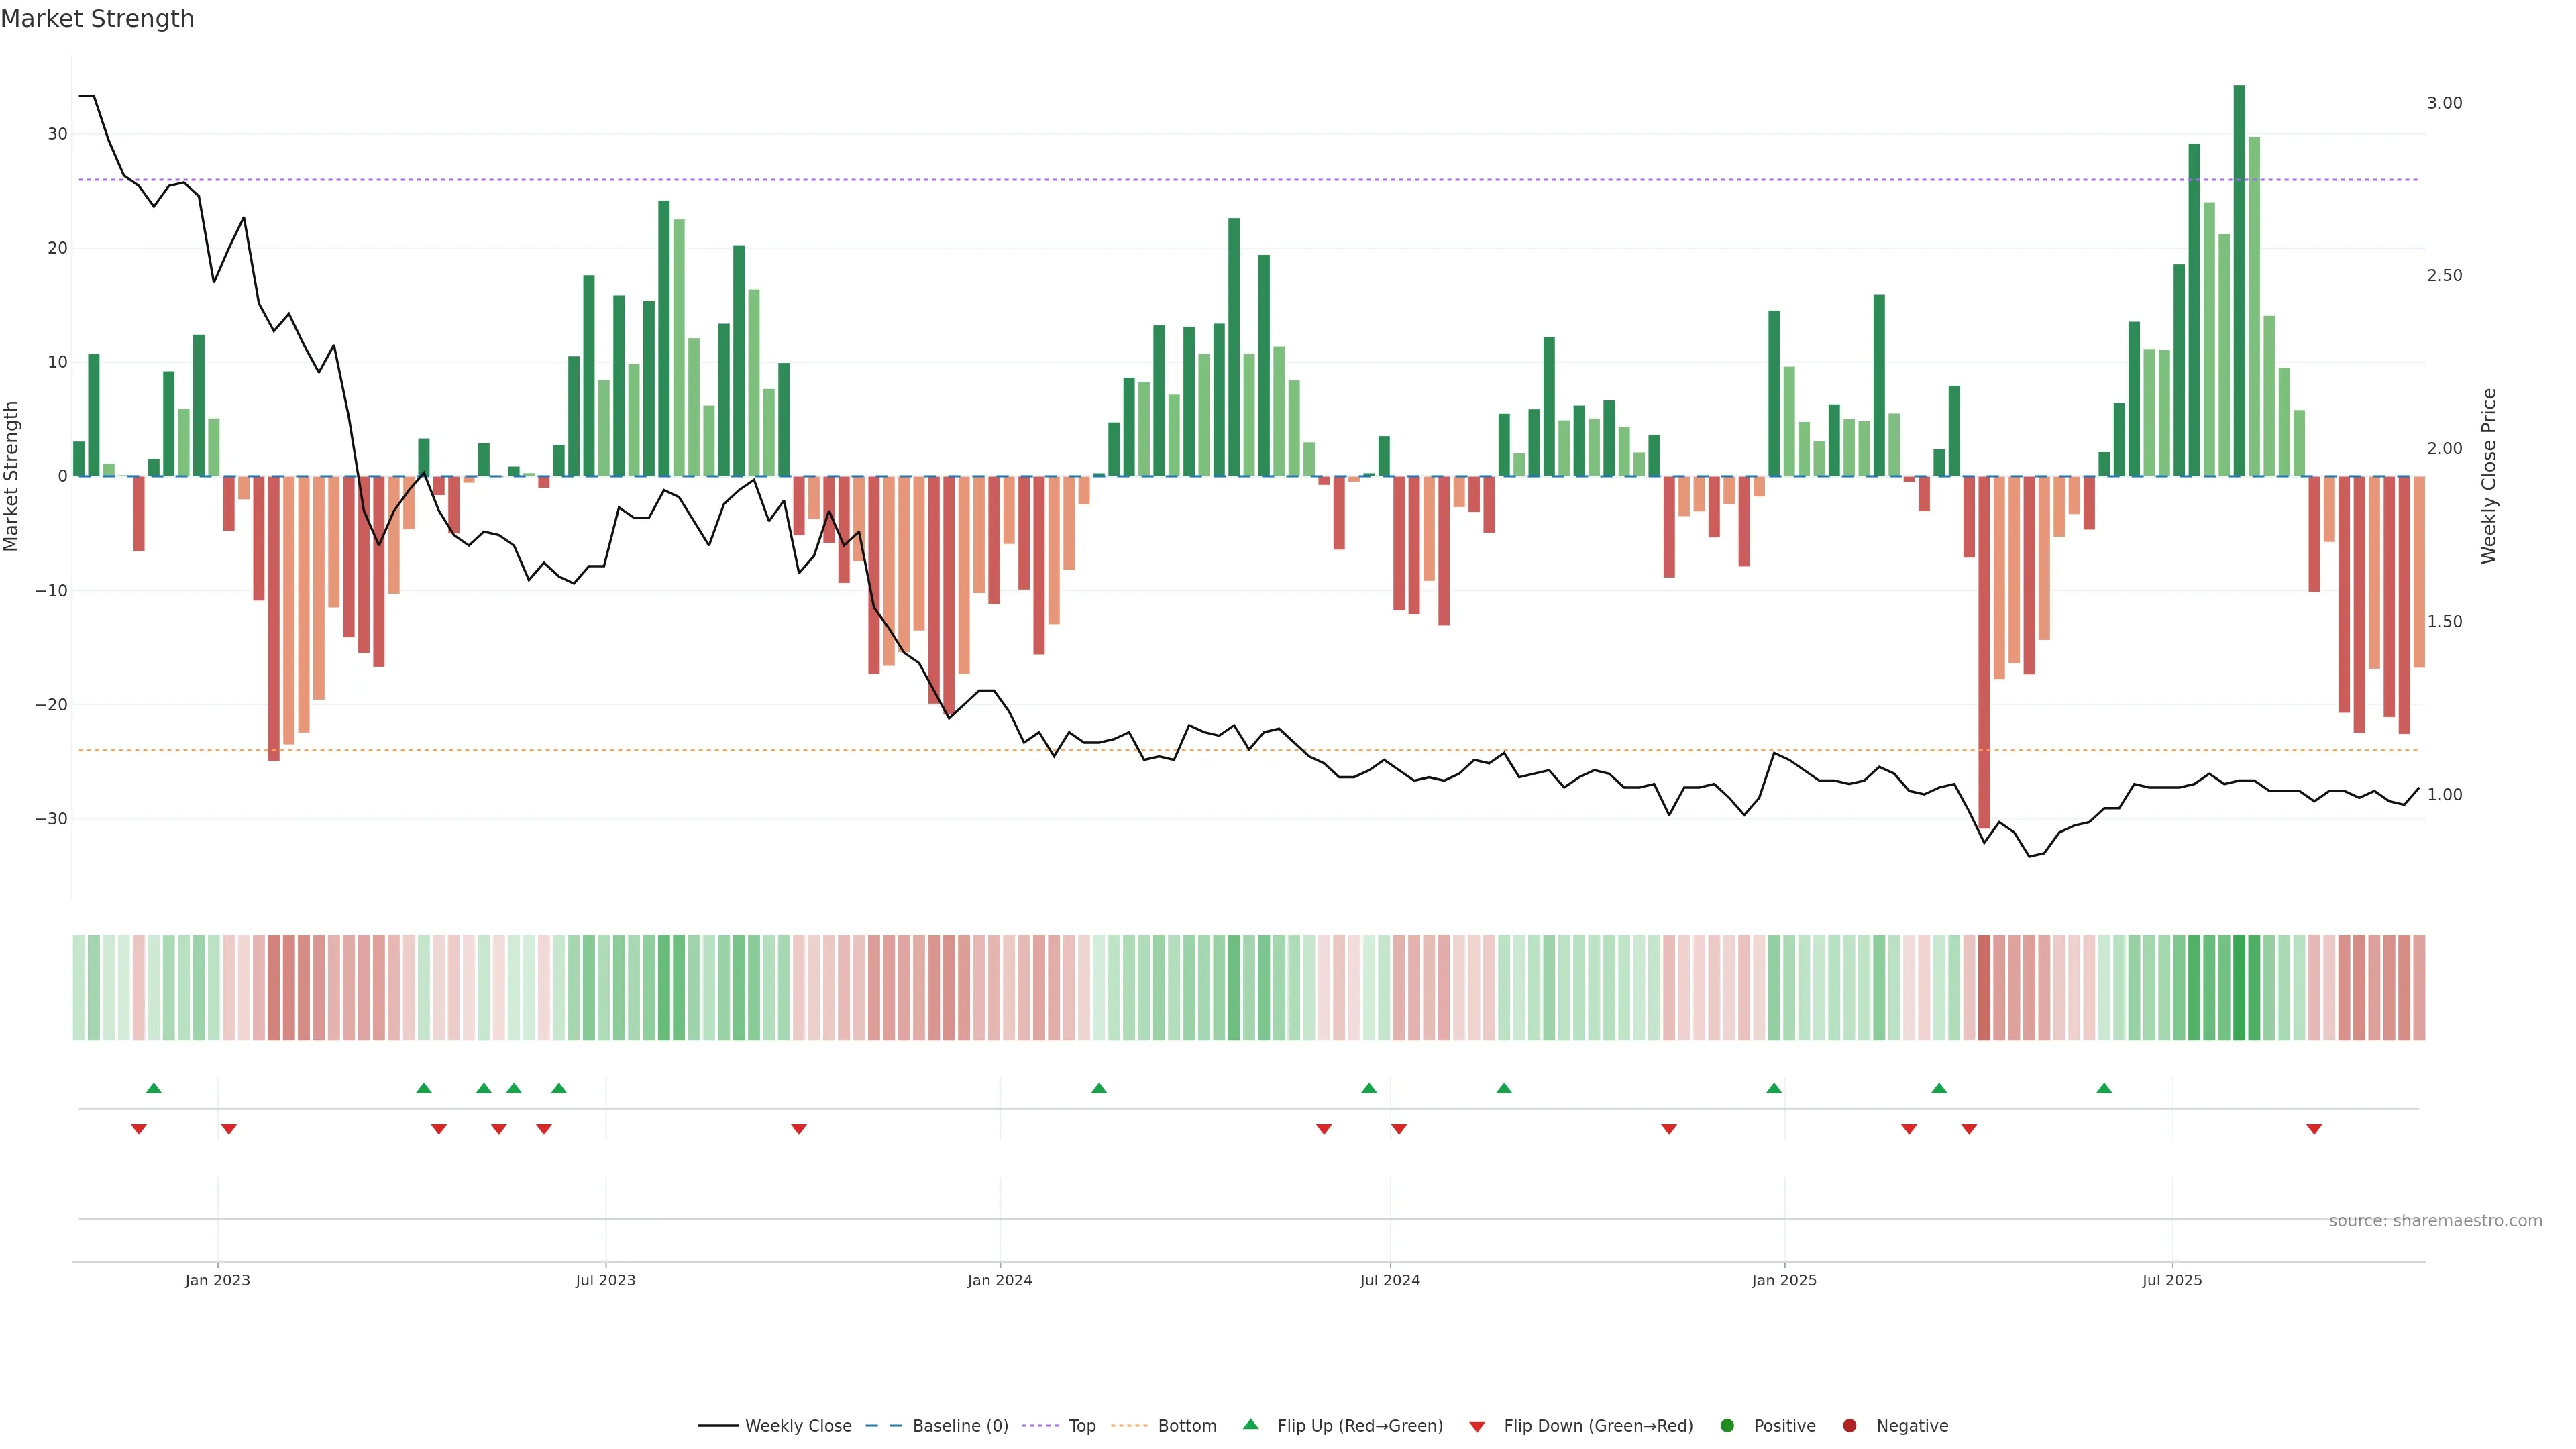Select the leftmost green Flip Up marker
Screen dimensions: 2576x1449
coord(154,1088)
